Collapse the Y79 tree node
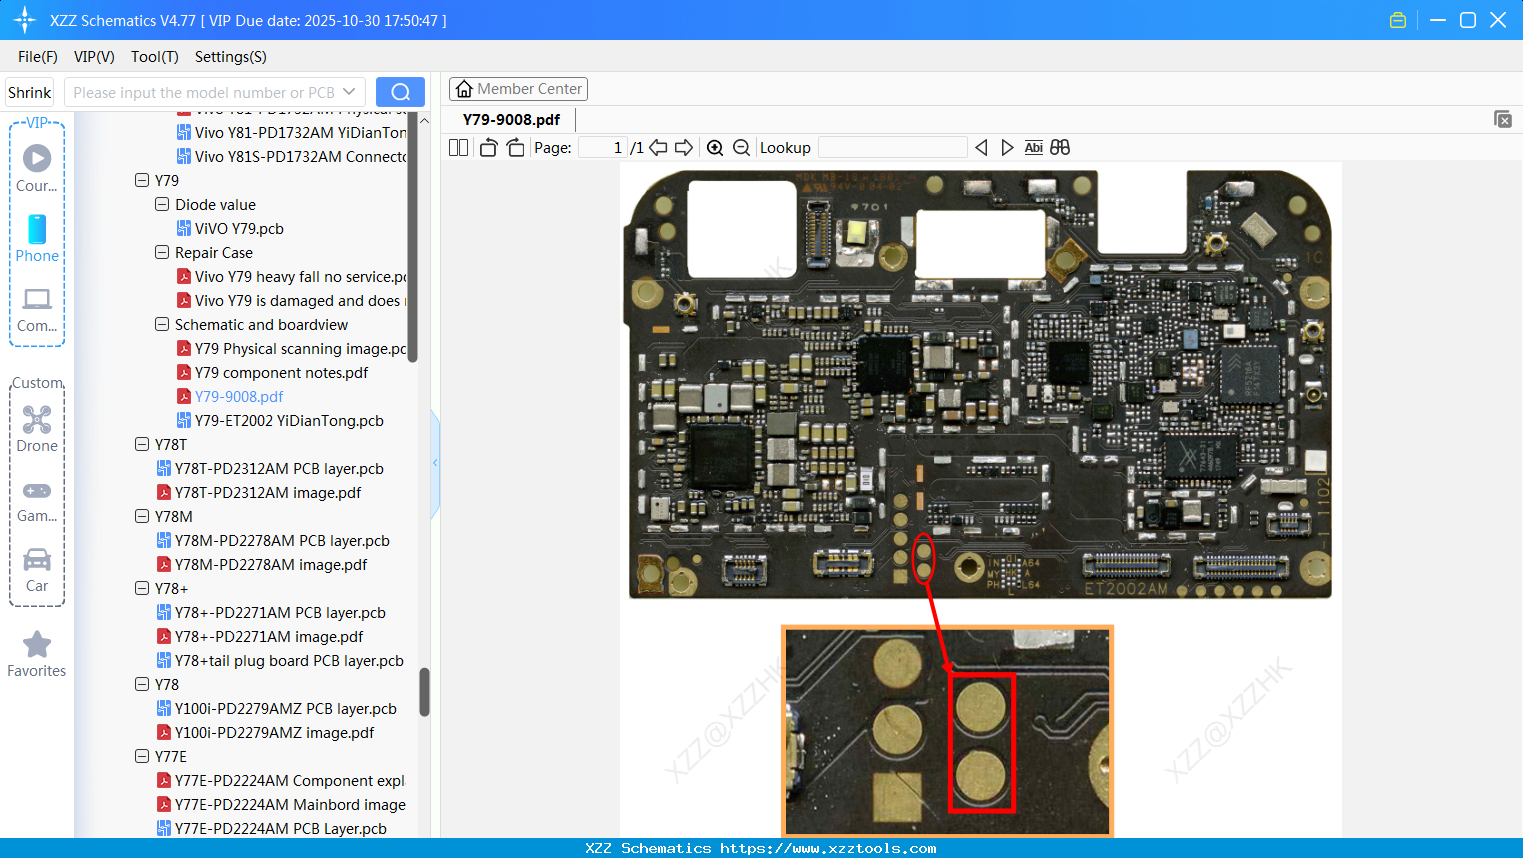The height and width of the screenshot is (858, 1523). [142, 181]
